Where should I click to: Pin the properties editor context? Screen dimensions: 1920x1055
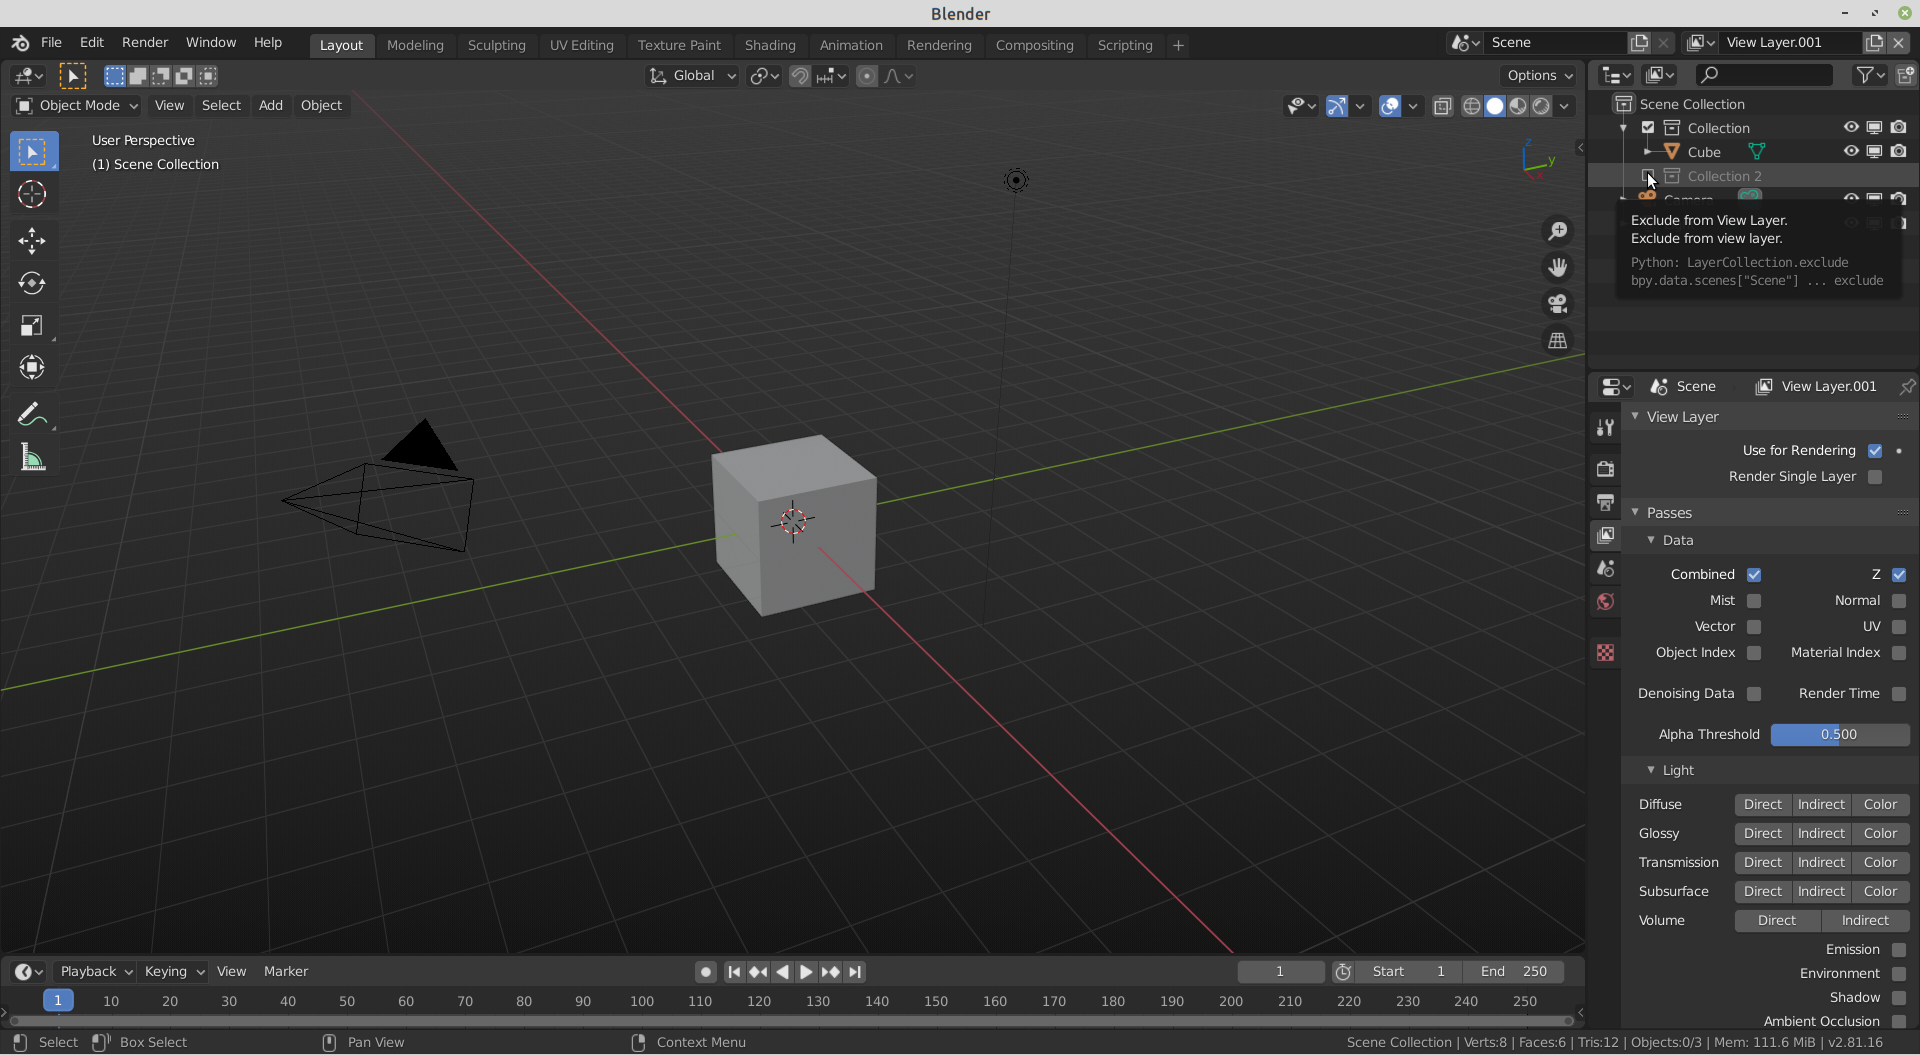pos(1907,386)
